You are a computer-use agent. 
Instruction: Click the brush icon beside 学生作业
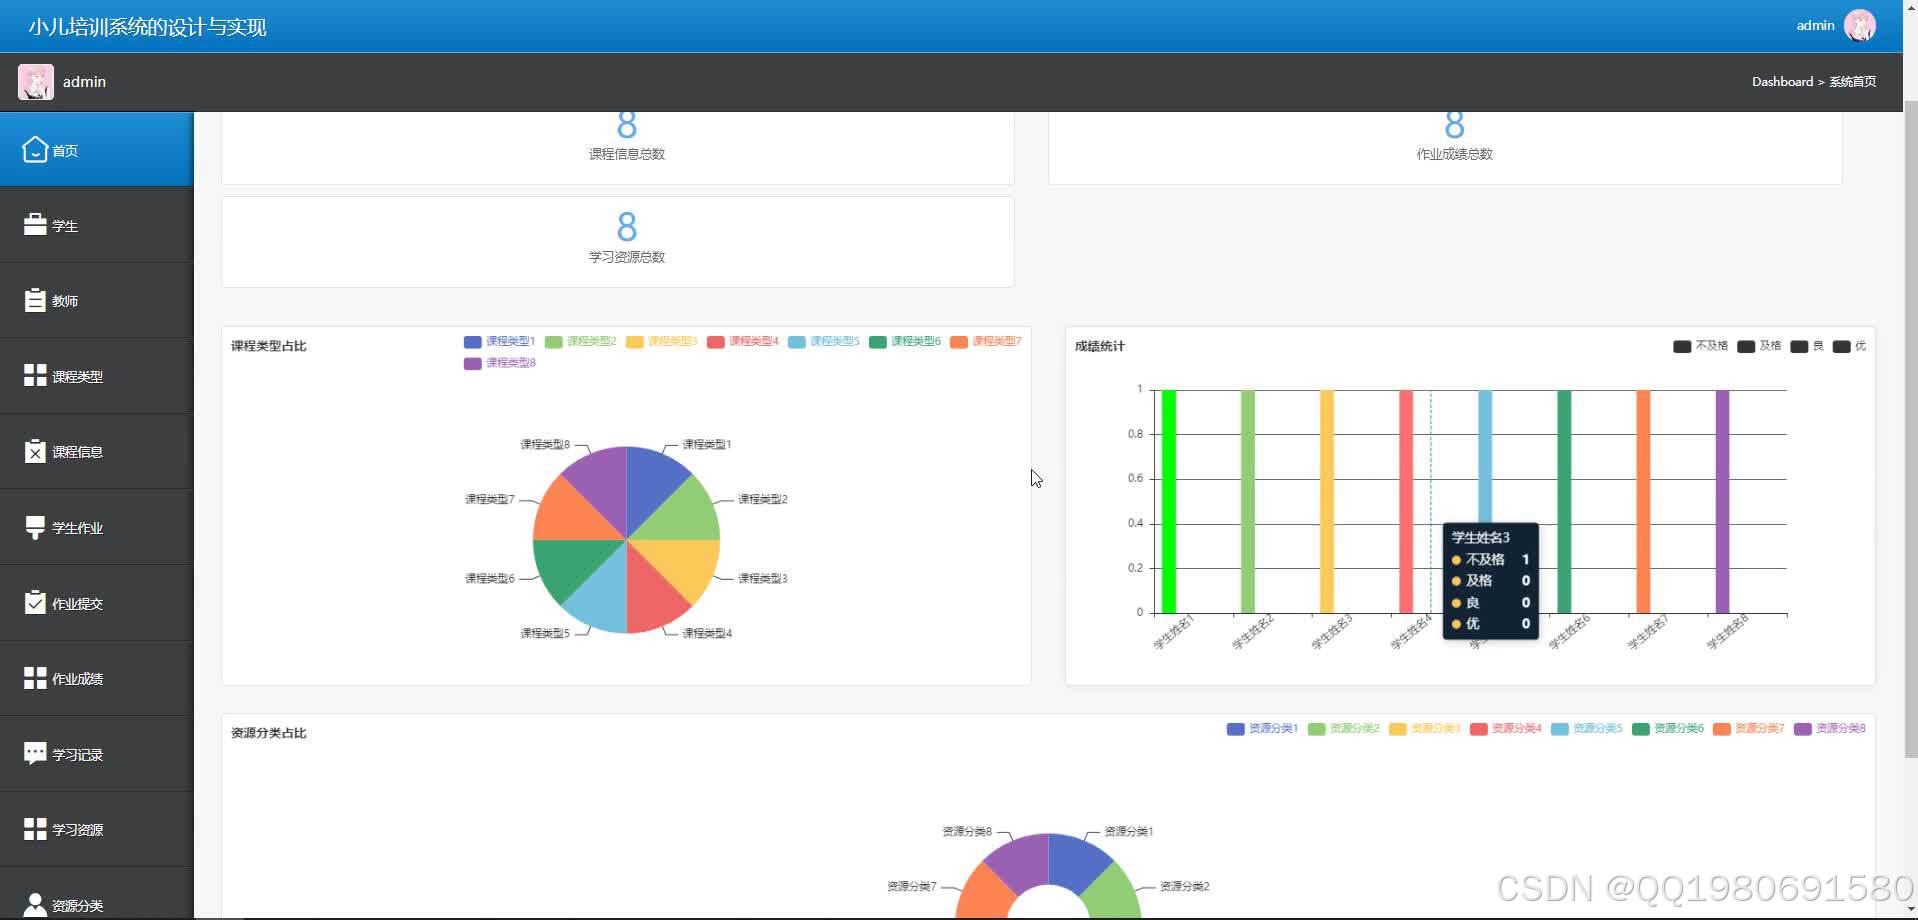click(x=35, y=527)
